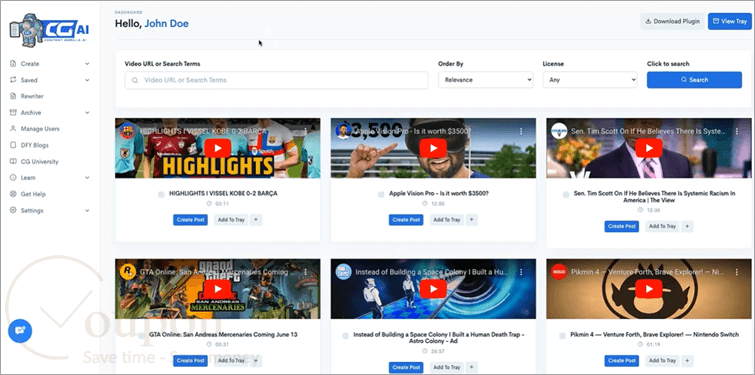Click Download Plugin button
This screenshot has height=375, width=755.
click(672, 21)
